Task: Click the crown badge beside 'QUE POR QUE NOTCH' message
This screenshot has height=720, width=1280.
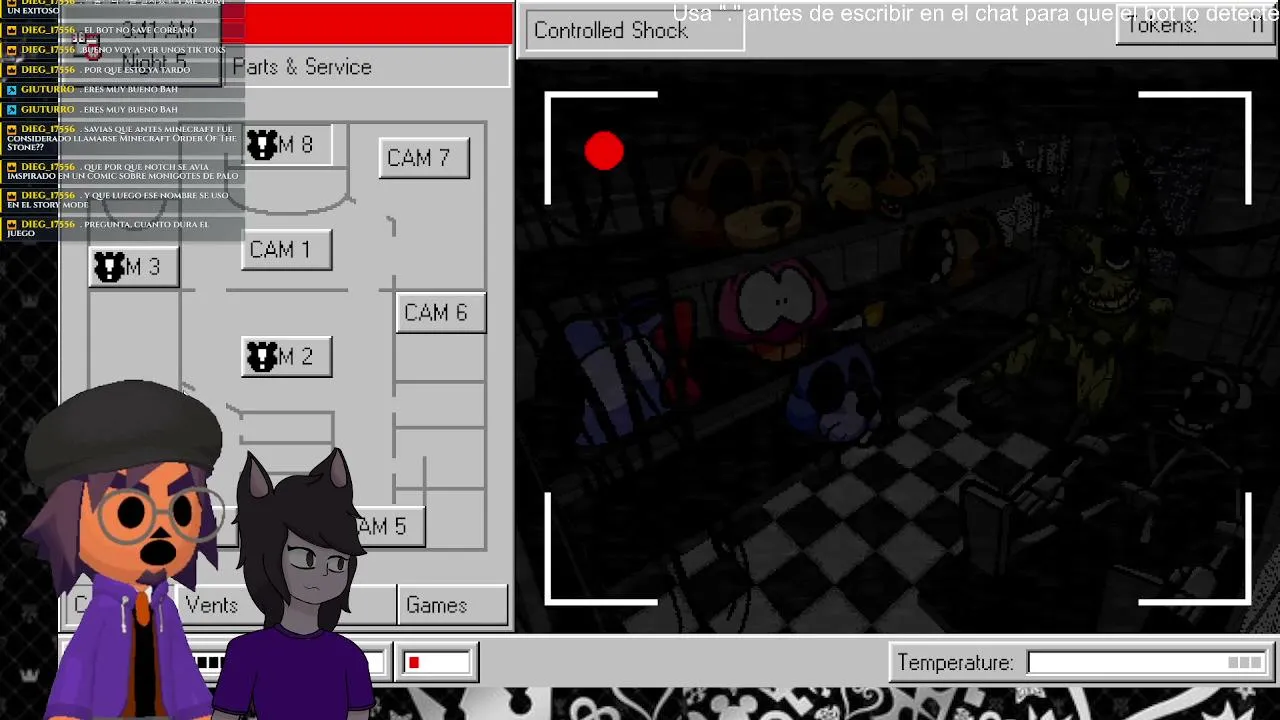Action: pos(11,167)
